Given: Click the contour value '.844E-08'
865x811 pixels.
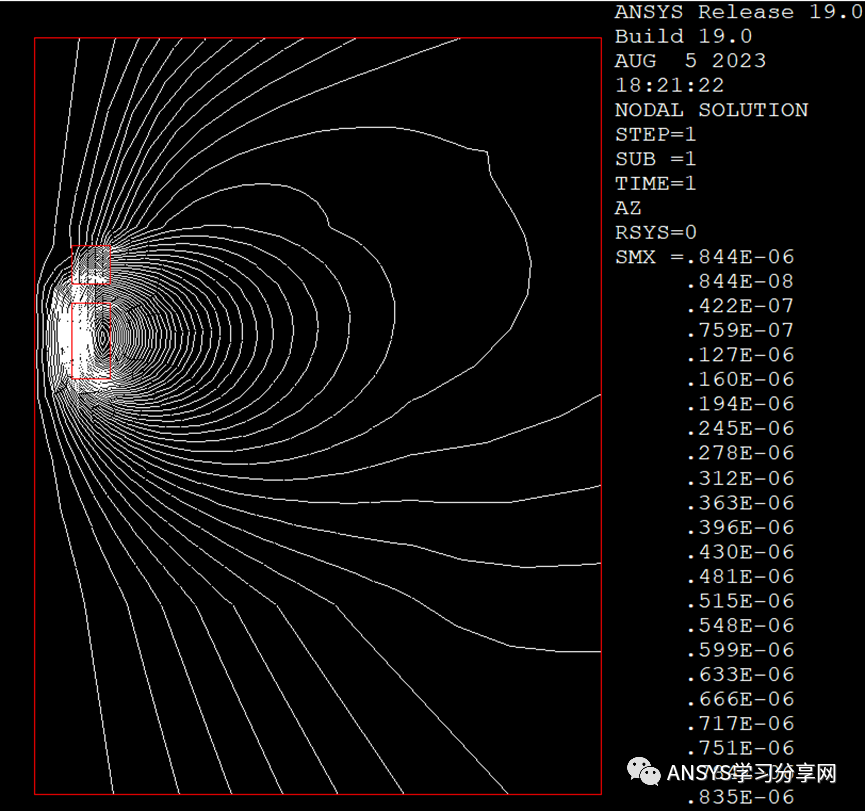Looking at the screenshot, I should tap(740, 281).
